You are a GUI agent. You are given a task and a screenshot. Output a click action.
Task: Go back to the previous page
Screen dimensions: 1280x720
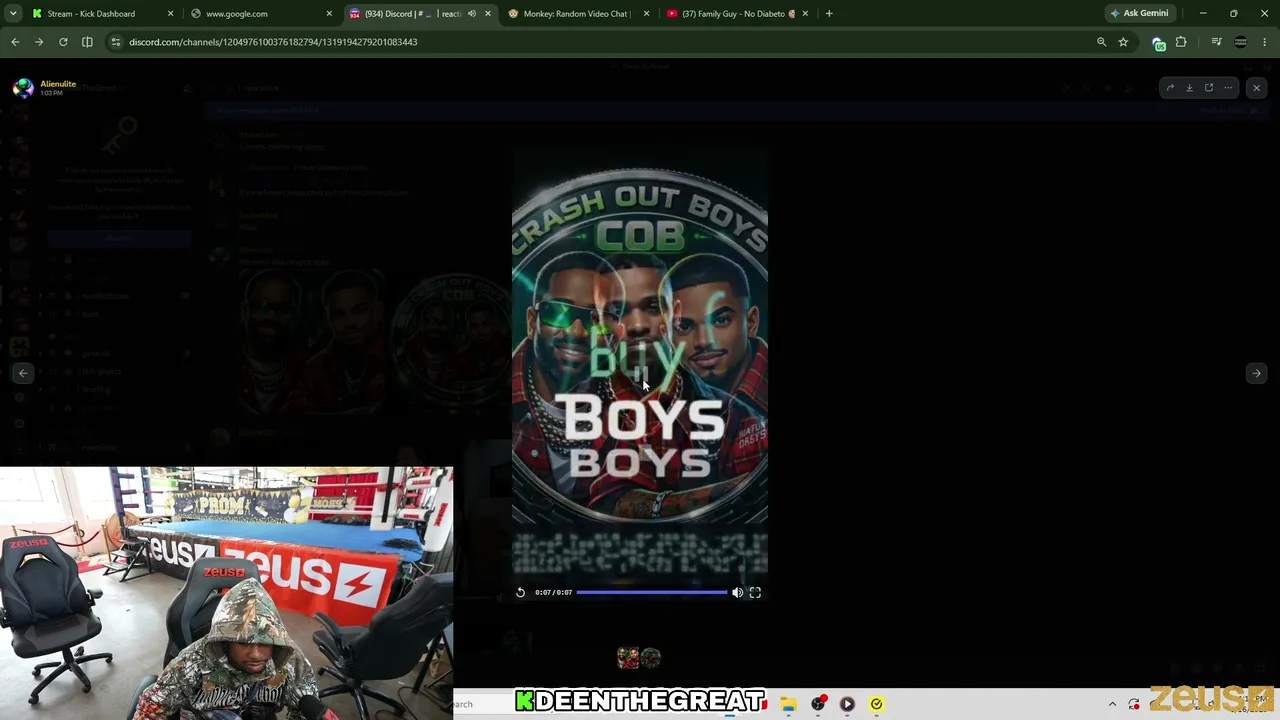coord(15,42)
